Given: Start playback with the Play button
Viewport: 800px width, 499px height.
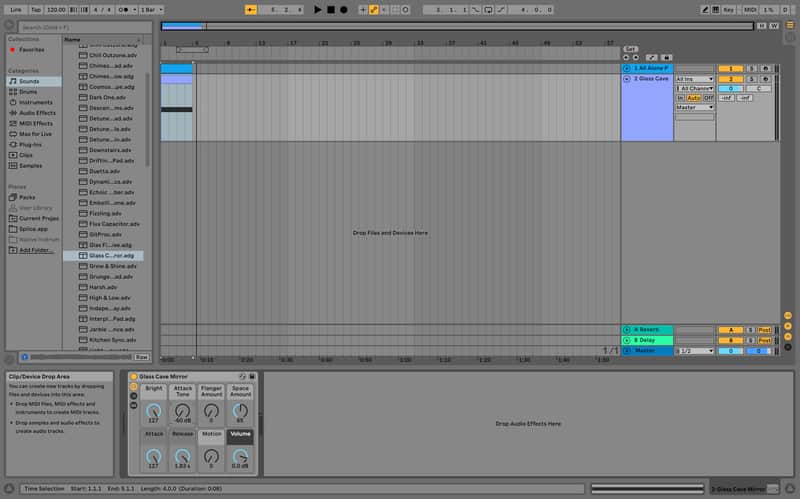Looking at the screenshot, I should point(318,10).
